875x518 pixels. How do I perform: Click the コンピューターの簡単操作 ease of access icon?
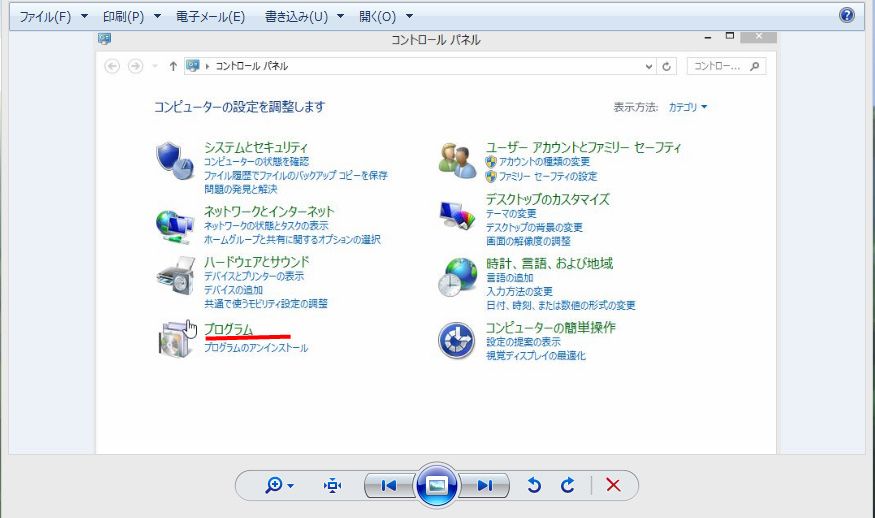(x=456, y=340)
